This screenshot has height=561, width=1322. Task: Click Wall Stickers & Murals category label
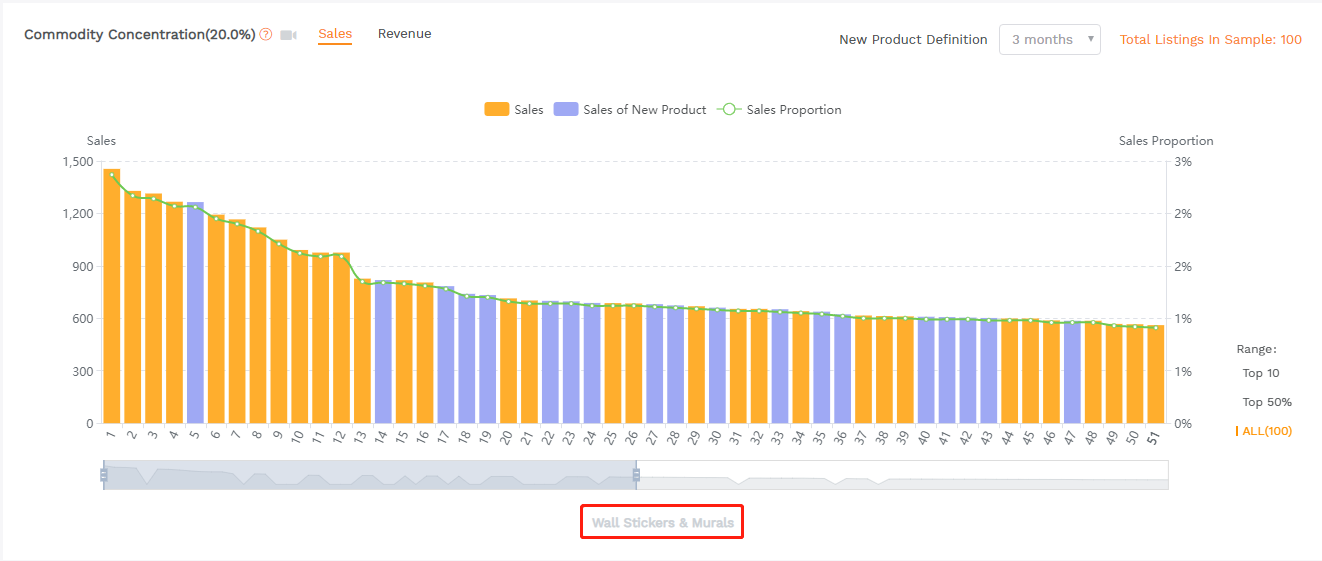tap(662, 523)
